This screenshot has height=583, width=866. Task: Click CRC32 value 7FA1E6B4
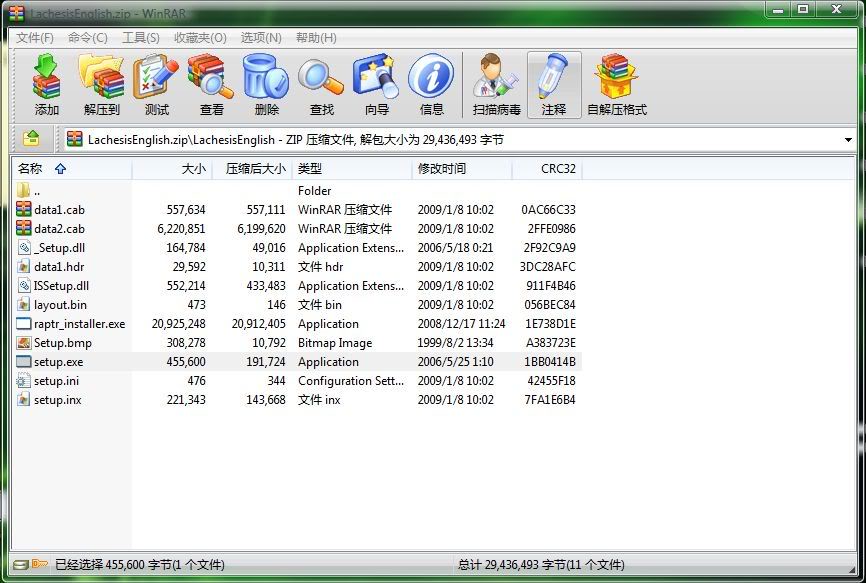coord(550,399)
